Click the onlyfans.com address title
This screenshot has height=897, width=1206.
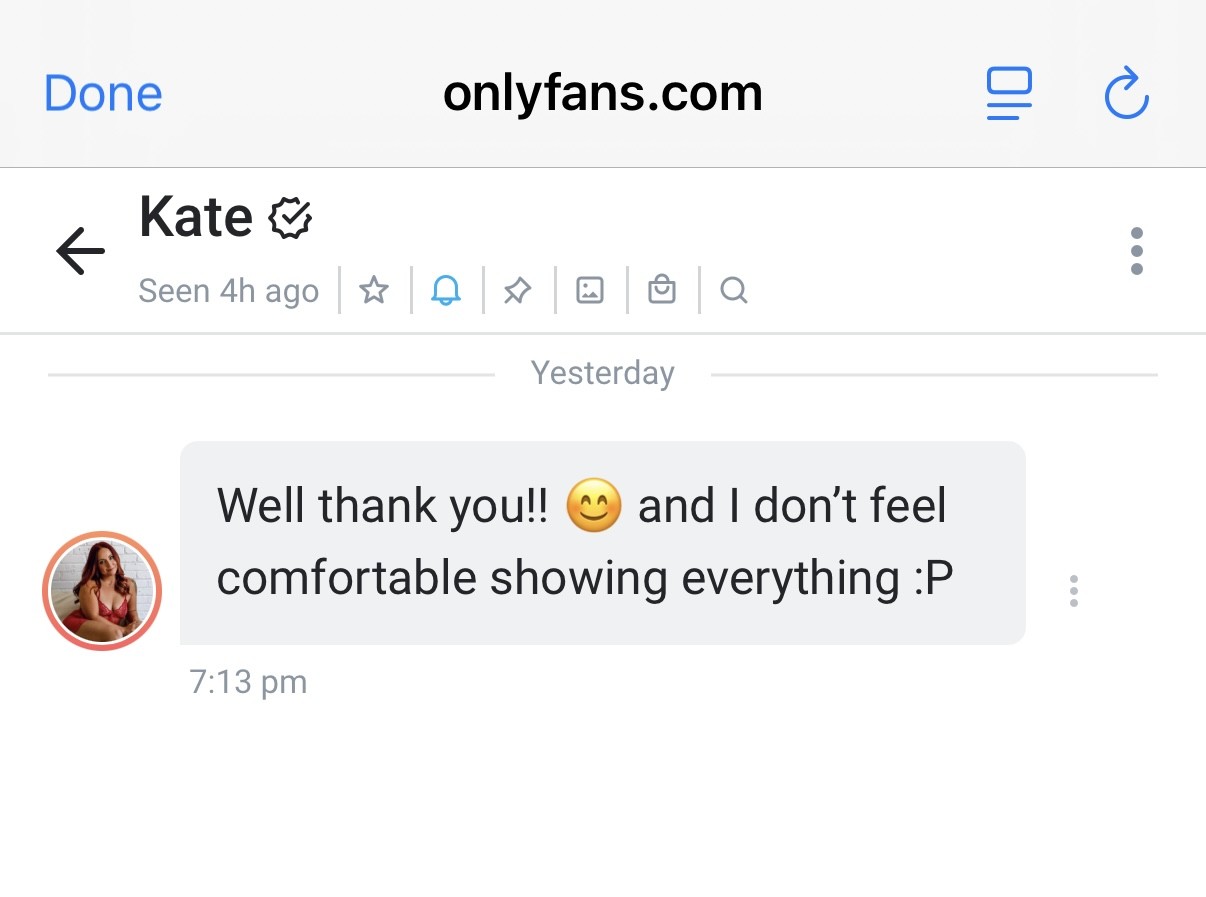tap(602, 94)
